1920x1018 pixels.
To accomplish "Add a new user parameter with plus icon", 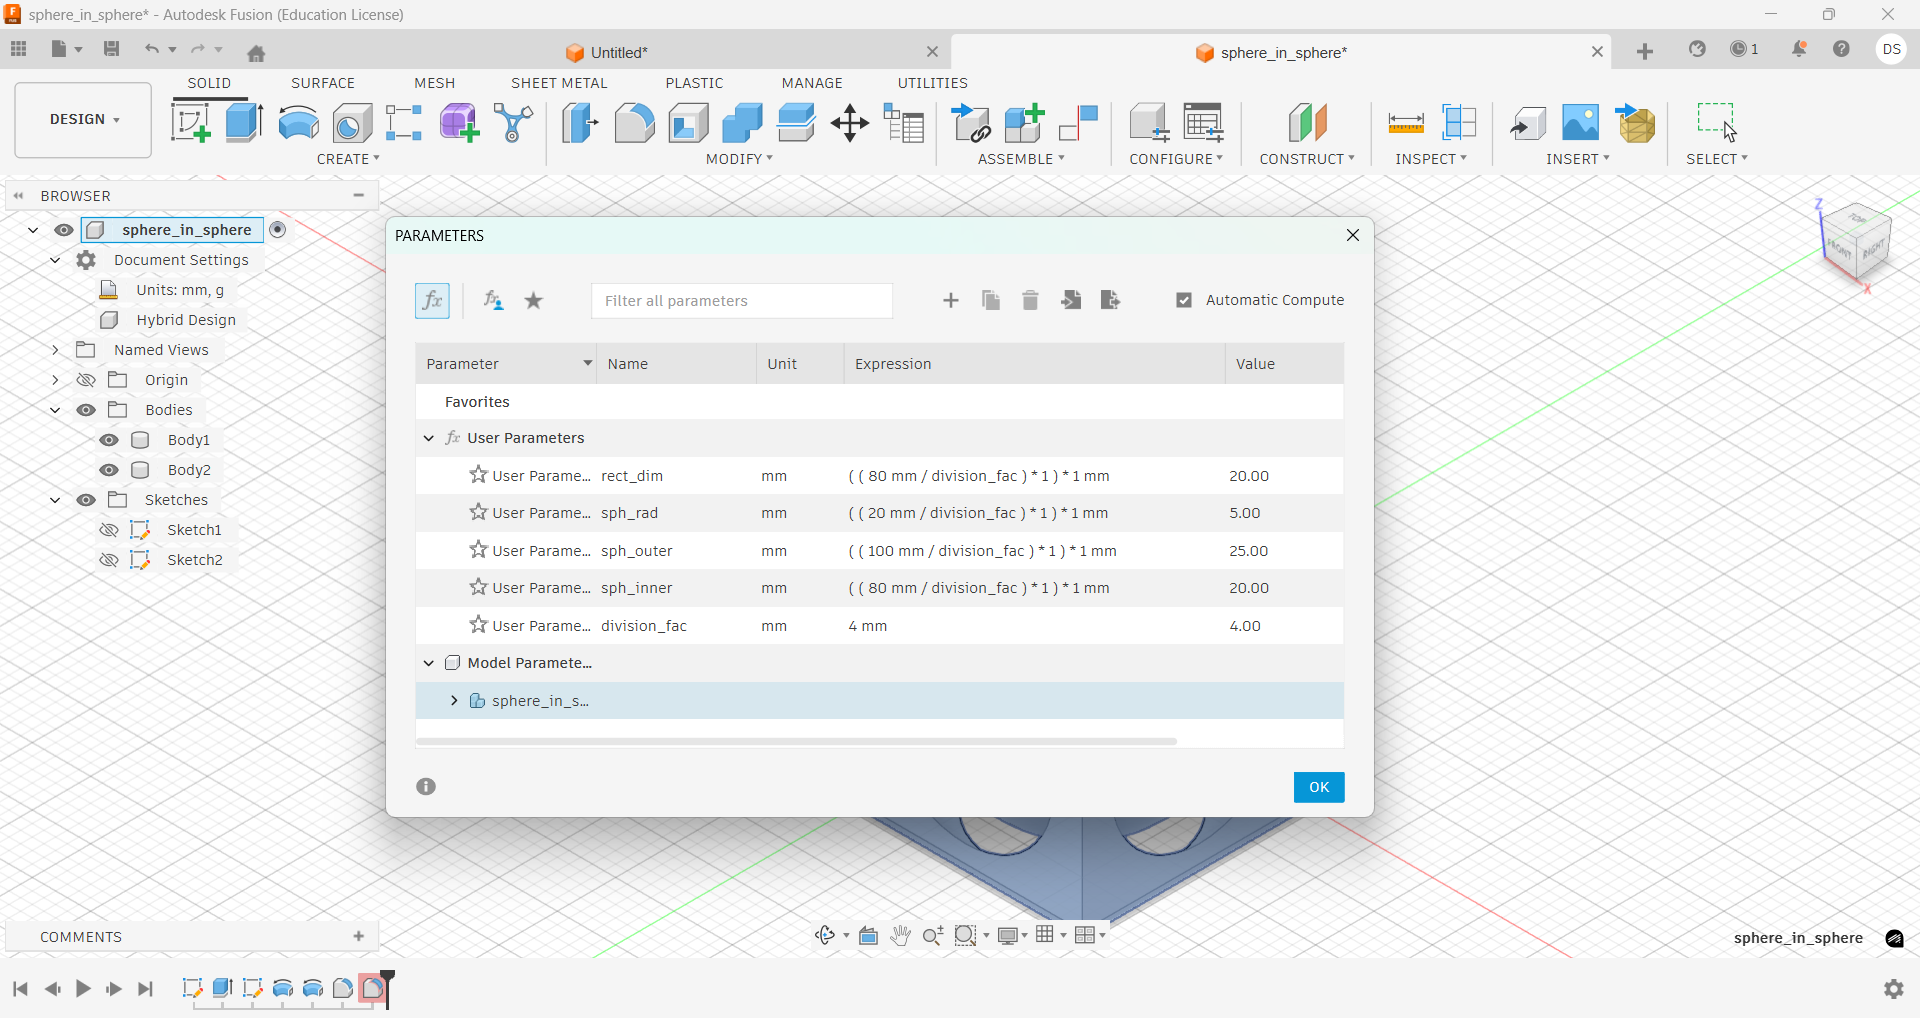I will 951,300.
